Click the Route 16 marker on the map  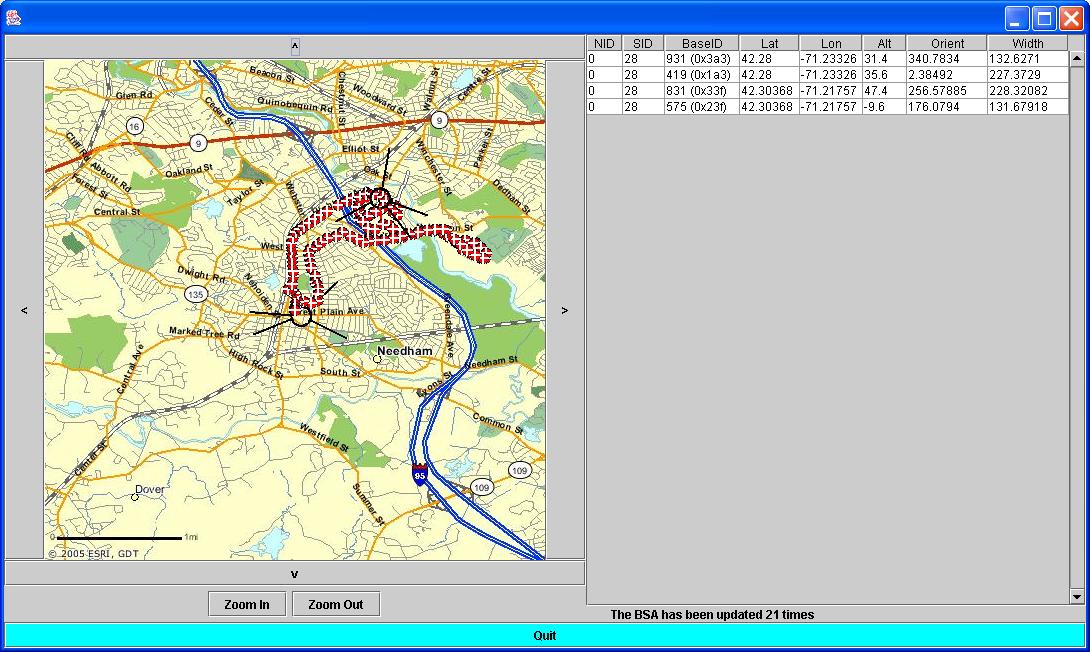point(135,125)
